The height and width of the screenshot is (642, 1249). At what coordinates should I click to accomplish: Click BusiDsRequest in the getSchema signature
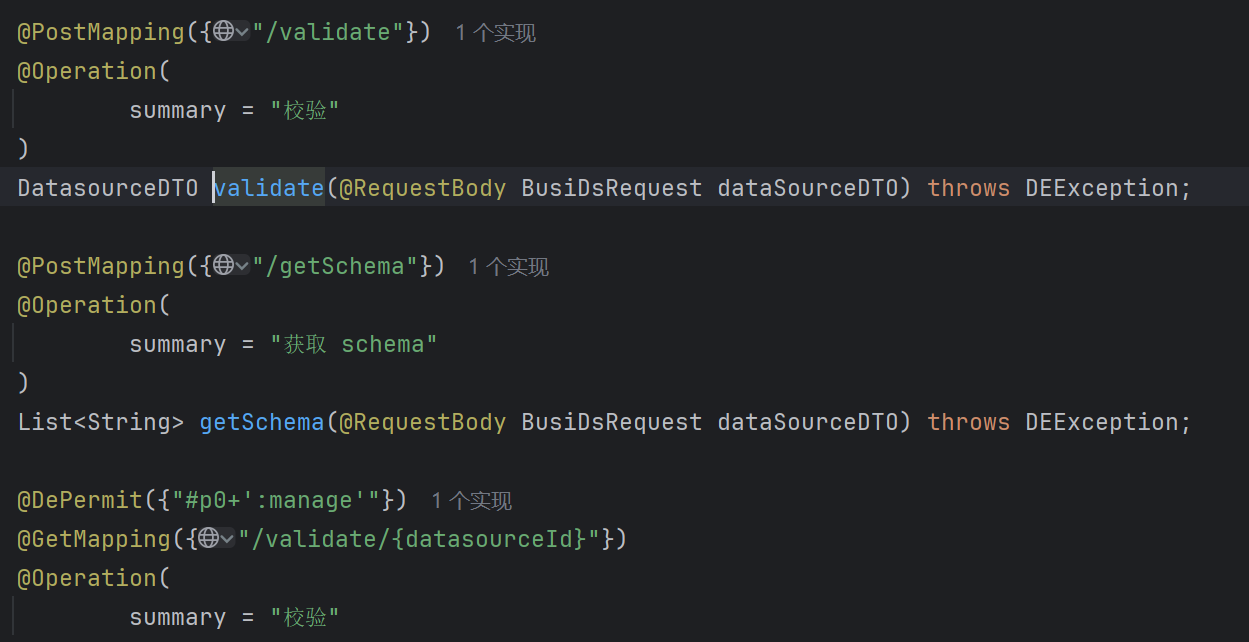[611, 422]
